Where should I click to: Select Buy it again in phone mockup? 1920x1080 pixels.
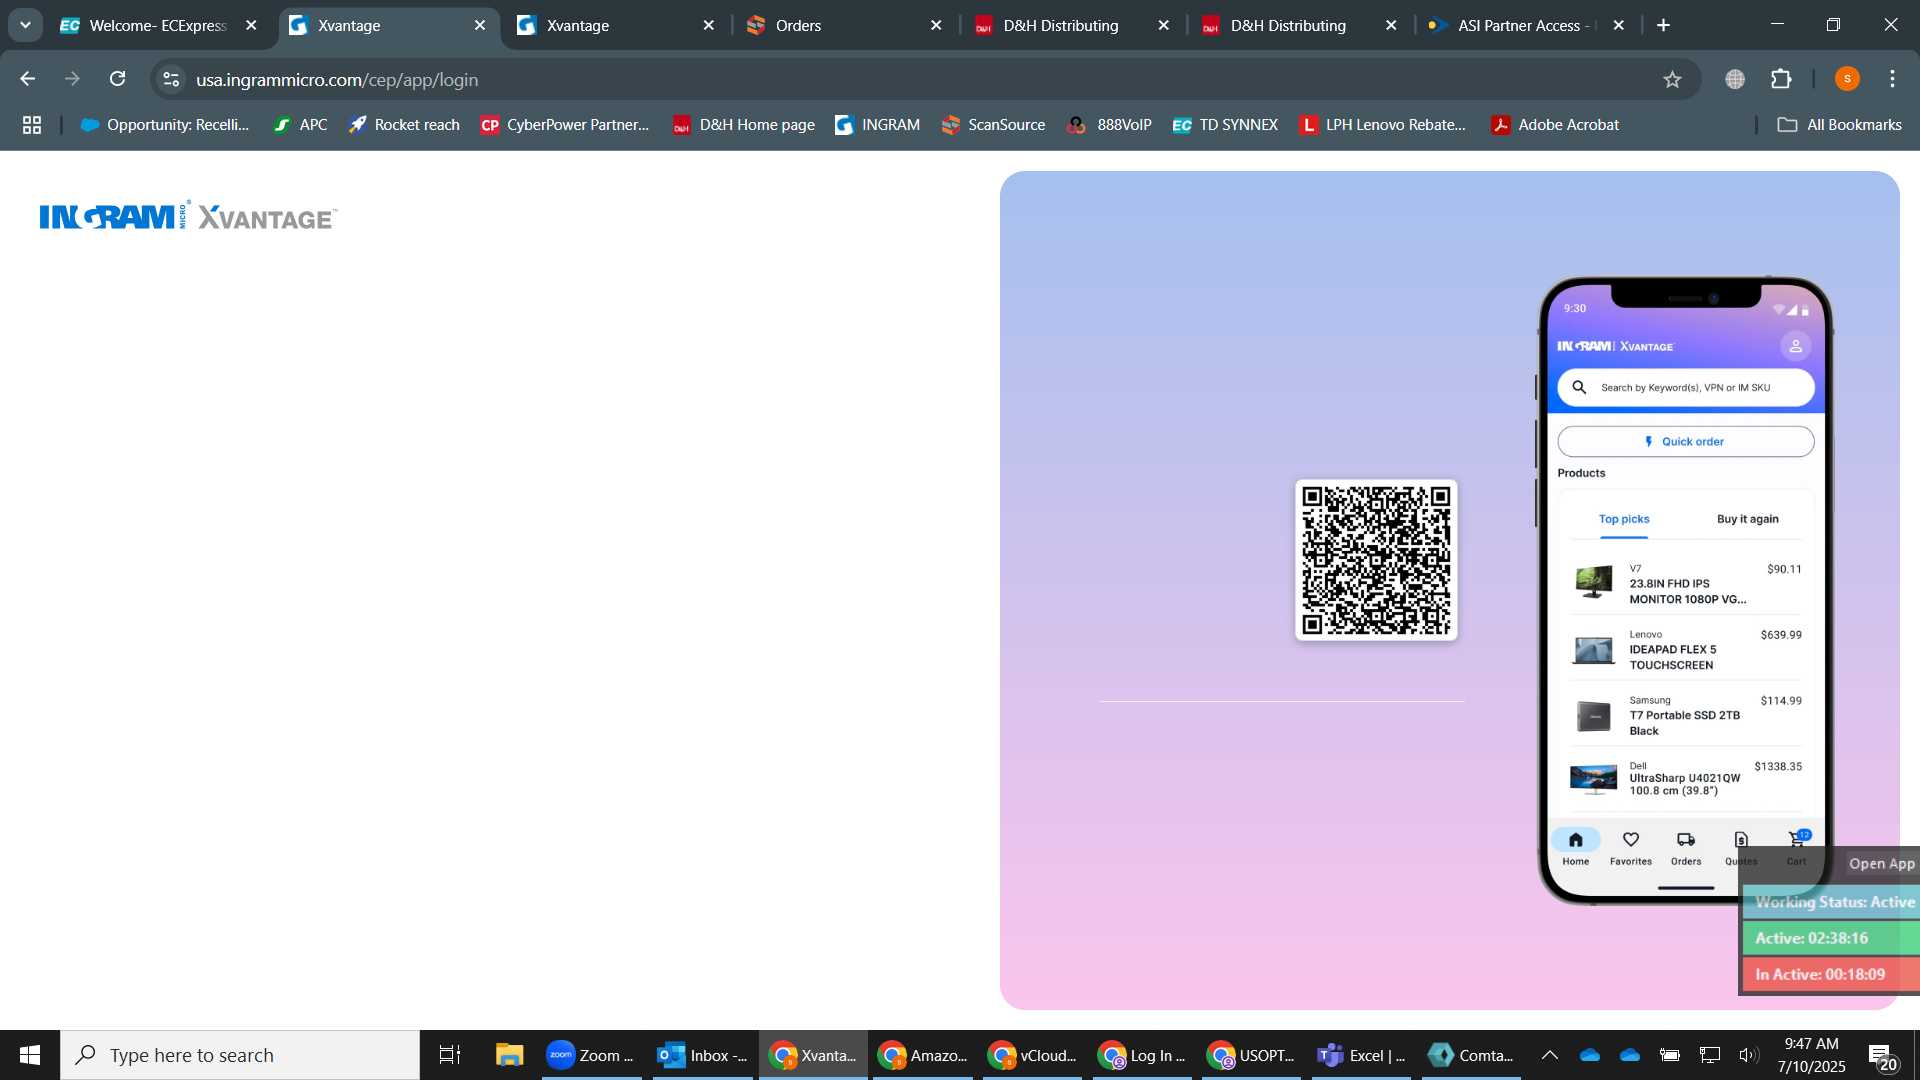click(x=1747, y=519)
